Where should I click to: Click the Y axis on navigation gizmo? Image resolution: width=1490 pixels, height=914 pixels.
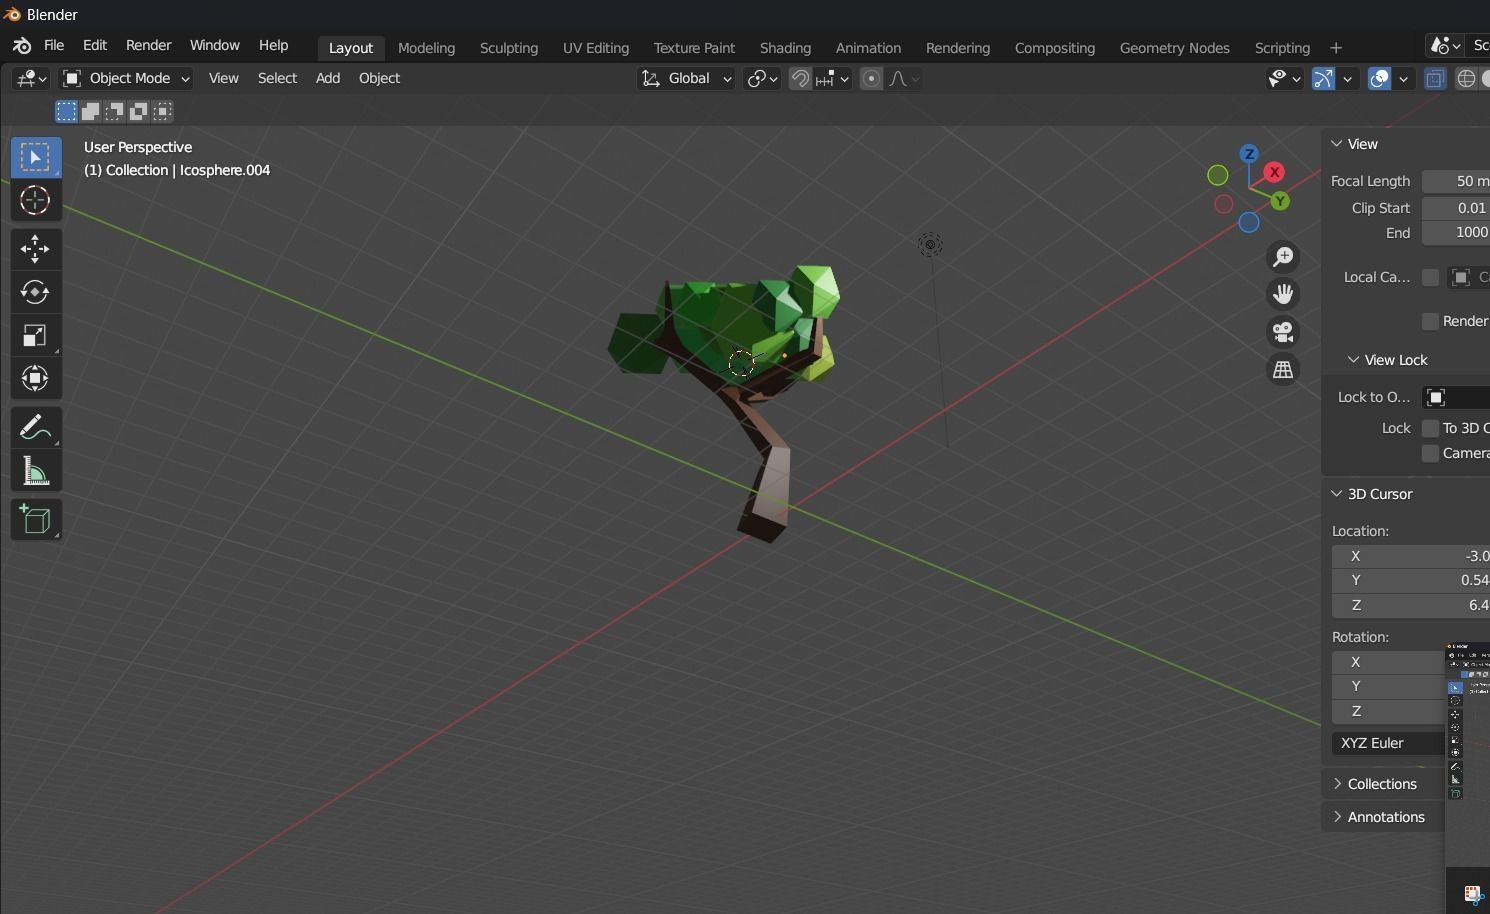(1280, 201)
